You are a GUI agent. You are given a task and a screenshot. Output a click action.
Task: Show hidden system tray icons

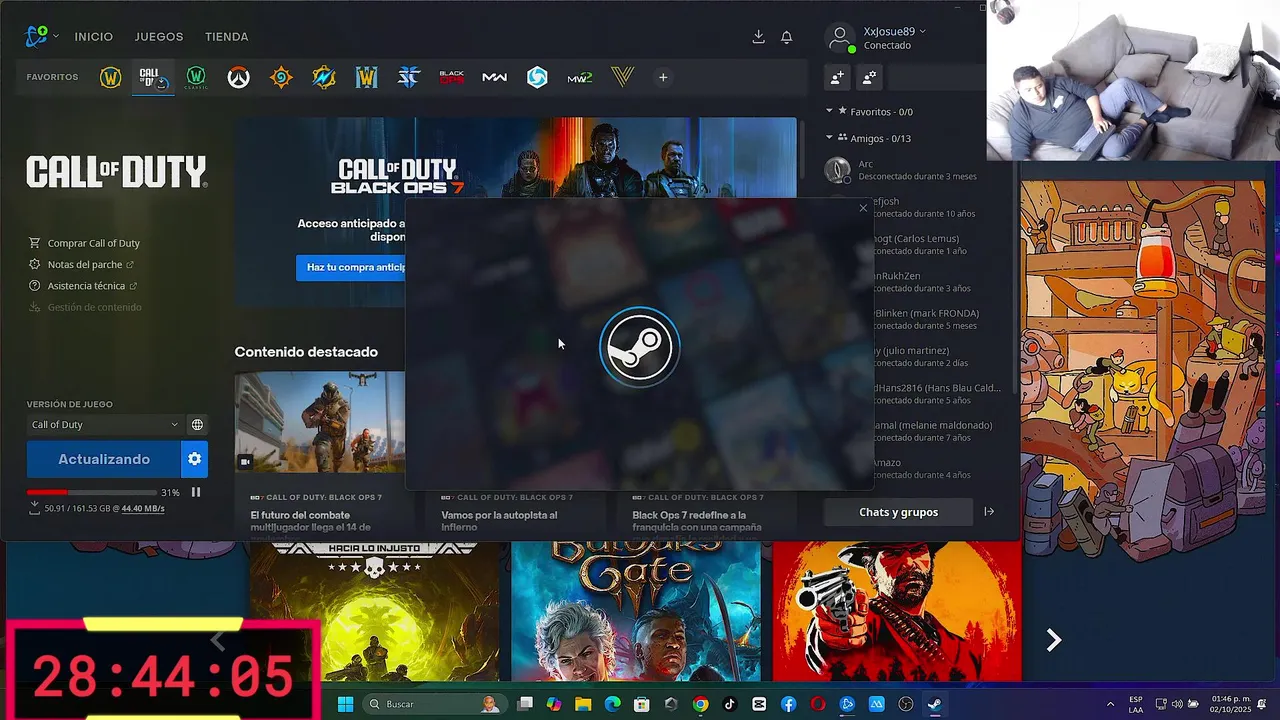click(1110, 704)
